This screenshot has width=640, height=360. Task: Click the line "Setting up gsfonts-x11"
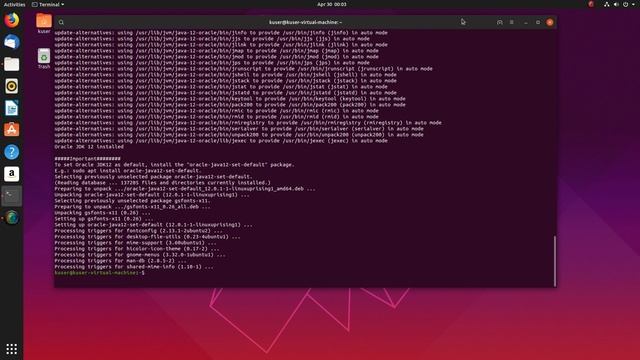104,219
